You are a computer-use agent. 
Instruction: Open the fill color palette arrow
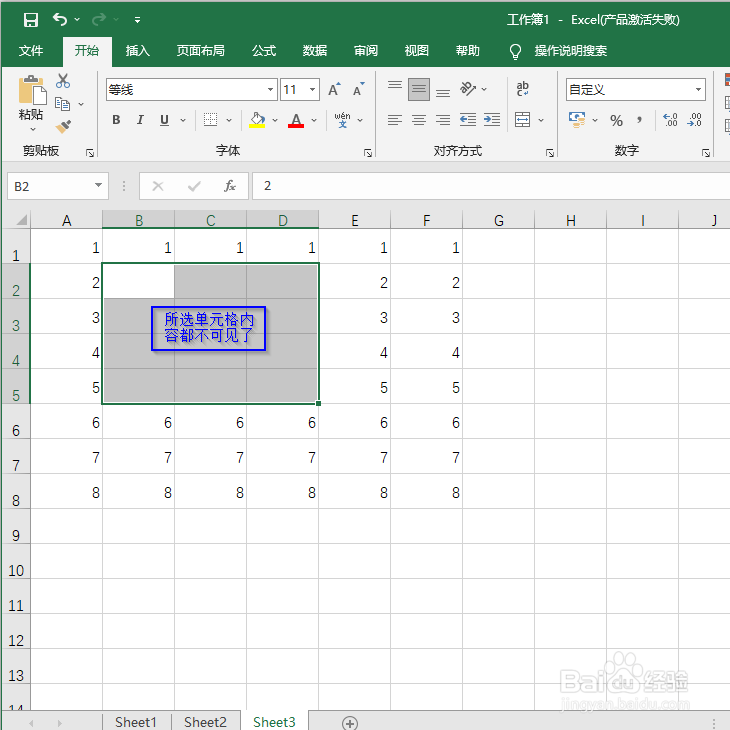coord(275,120)
